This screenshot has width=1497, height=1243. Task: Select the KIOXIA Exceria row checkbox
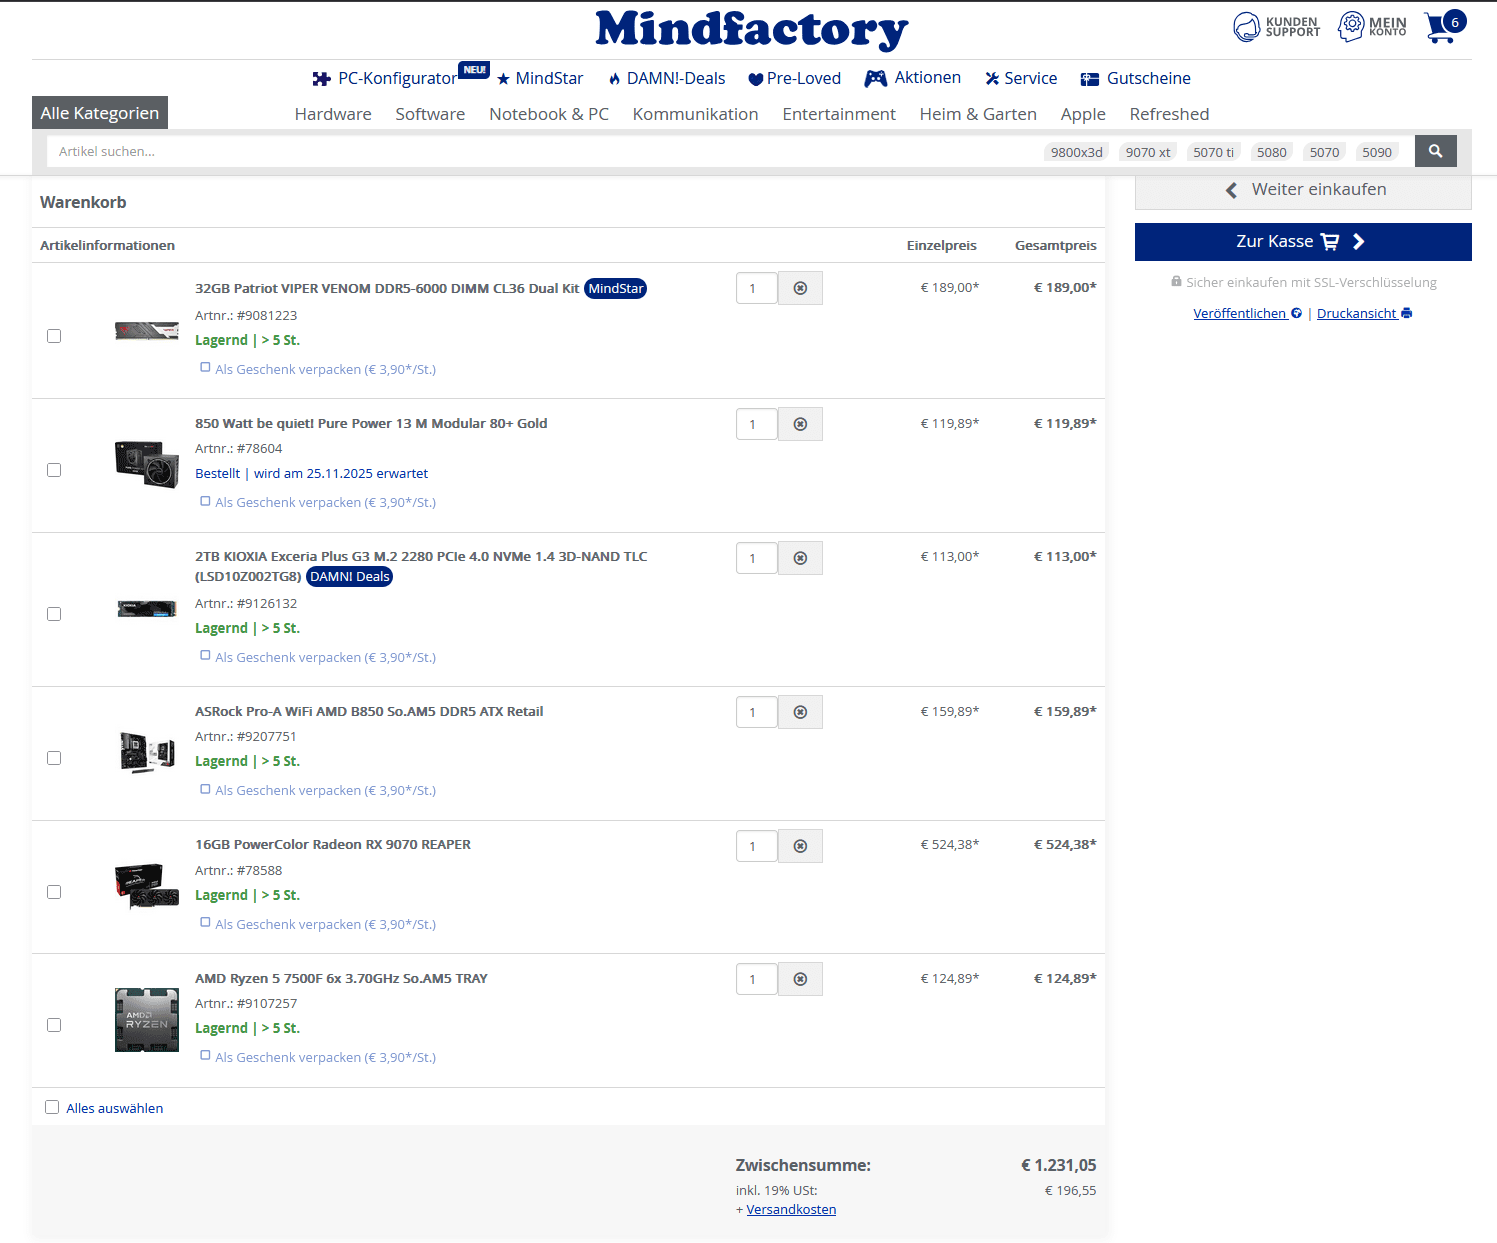click(x=54, y=614)
